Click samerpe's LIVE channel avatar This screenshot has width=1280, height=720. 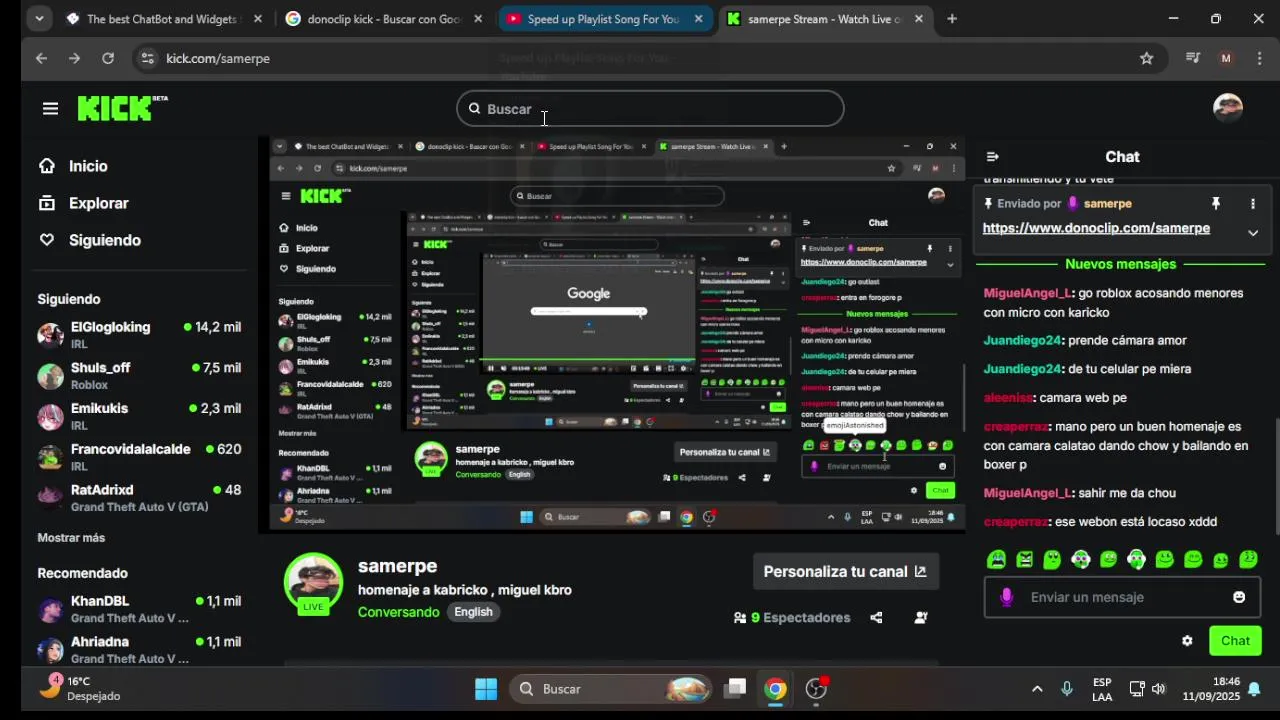pos(313,583)
